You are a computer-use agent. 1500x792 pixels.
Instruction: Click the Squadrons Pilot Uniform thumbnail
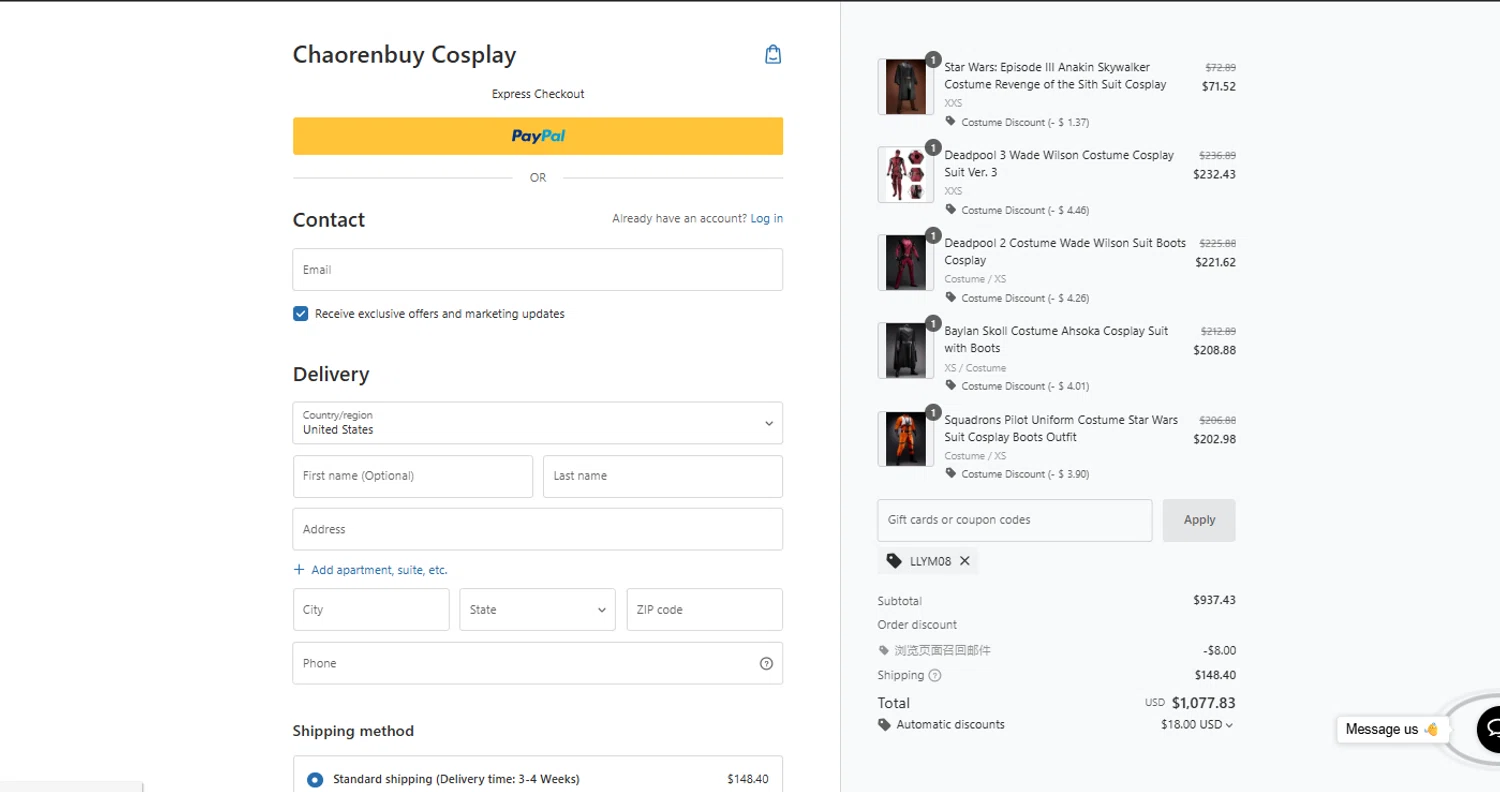point(906,439)
